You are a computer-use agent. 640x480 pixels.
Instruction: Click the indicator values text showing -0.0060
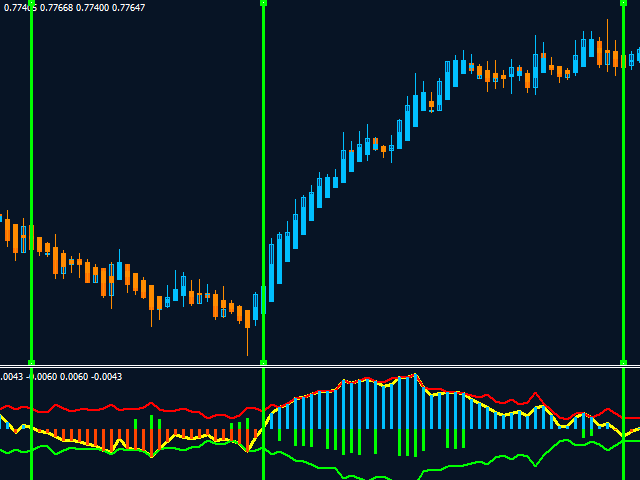pyautogui.click(x=42, y=376)
